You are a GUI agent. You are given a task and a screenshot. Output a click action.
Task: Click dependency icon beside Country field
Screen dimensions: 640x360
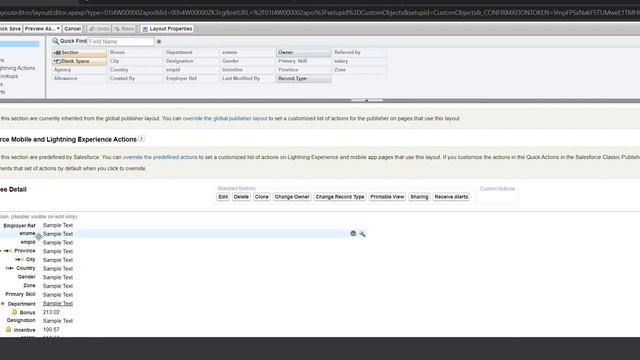coord(9,268)
